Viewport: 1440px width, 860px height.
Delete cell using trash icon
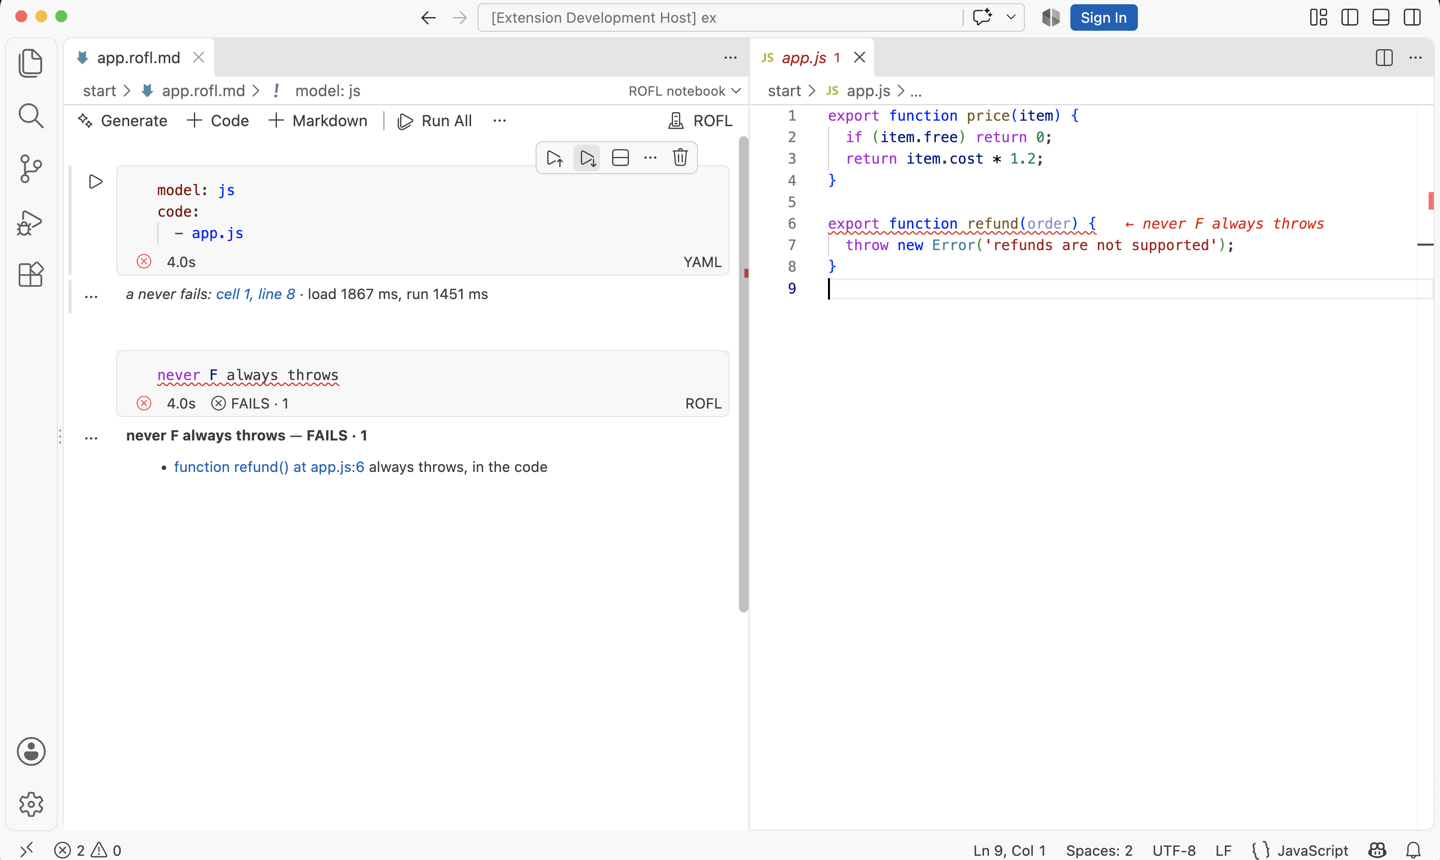point(680,158)
